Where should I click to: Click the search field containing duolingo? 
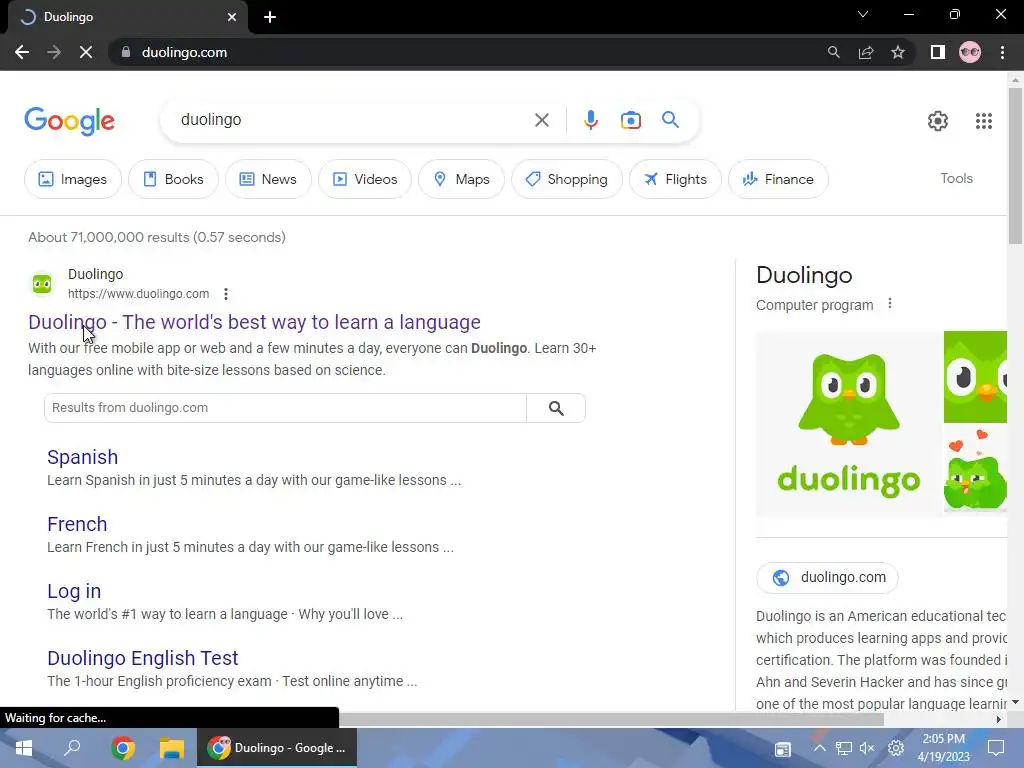coord(353,120)
